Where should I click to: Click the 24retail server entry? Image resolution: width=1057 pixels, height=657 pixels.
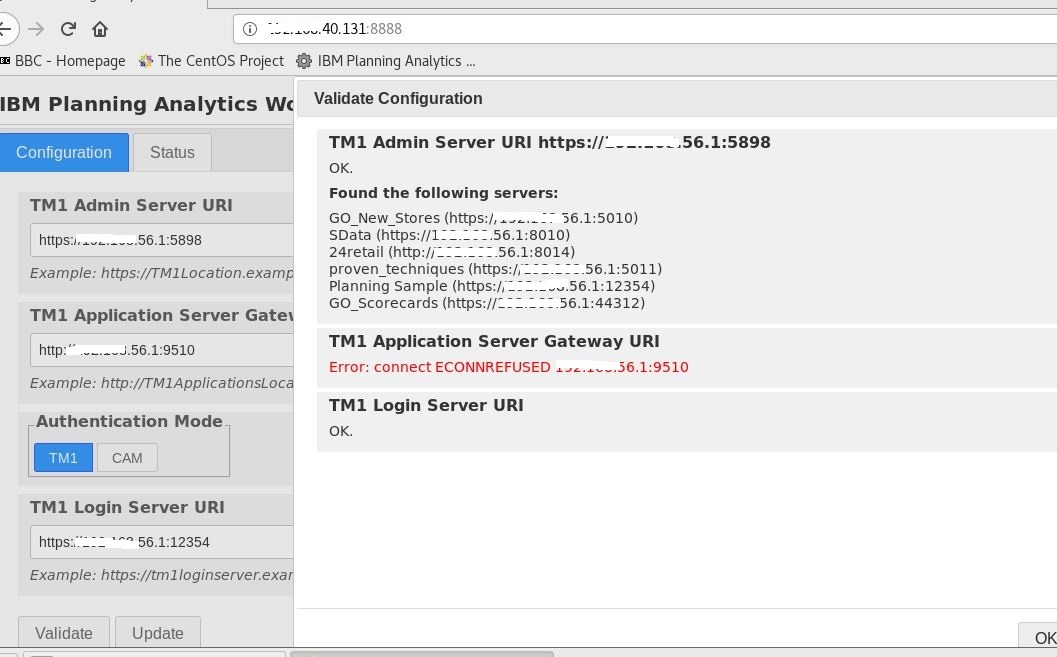pos(452,252)
